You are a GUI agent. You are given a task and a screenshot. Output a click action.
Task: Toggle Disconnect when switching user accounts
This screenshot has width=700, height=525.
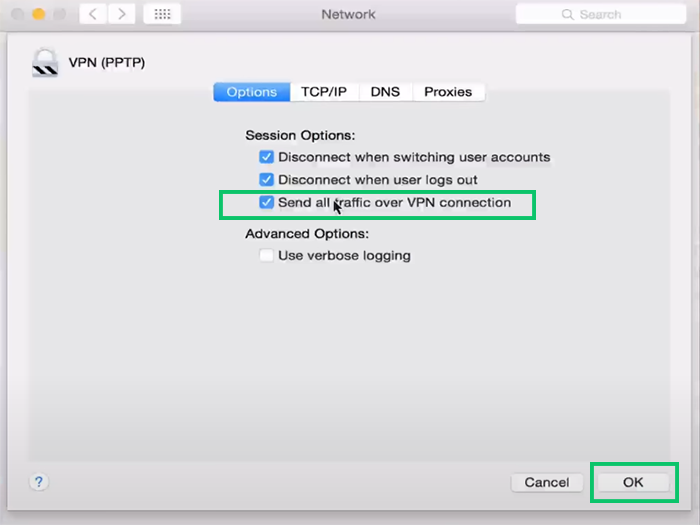[x=267, y=157]
